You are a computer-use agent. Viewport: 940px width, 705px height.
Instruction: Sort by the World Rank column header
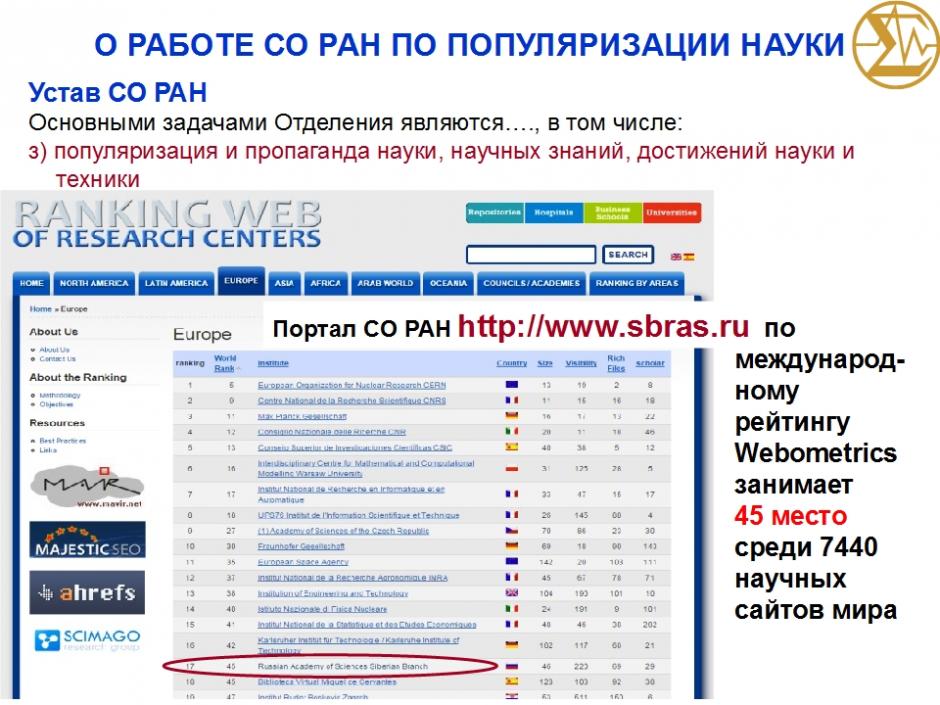[225, 363]
